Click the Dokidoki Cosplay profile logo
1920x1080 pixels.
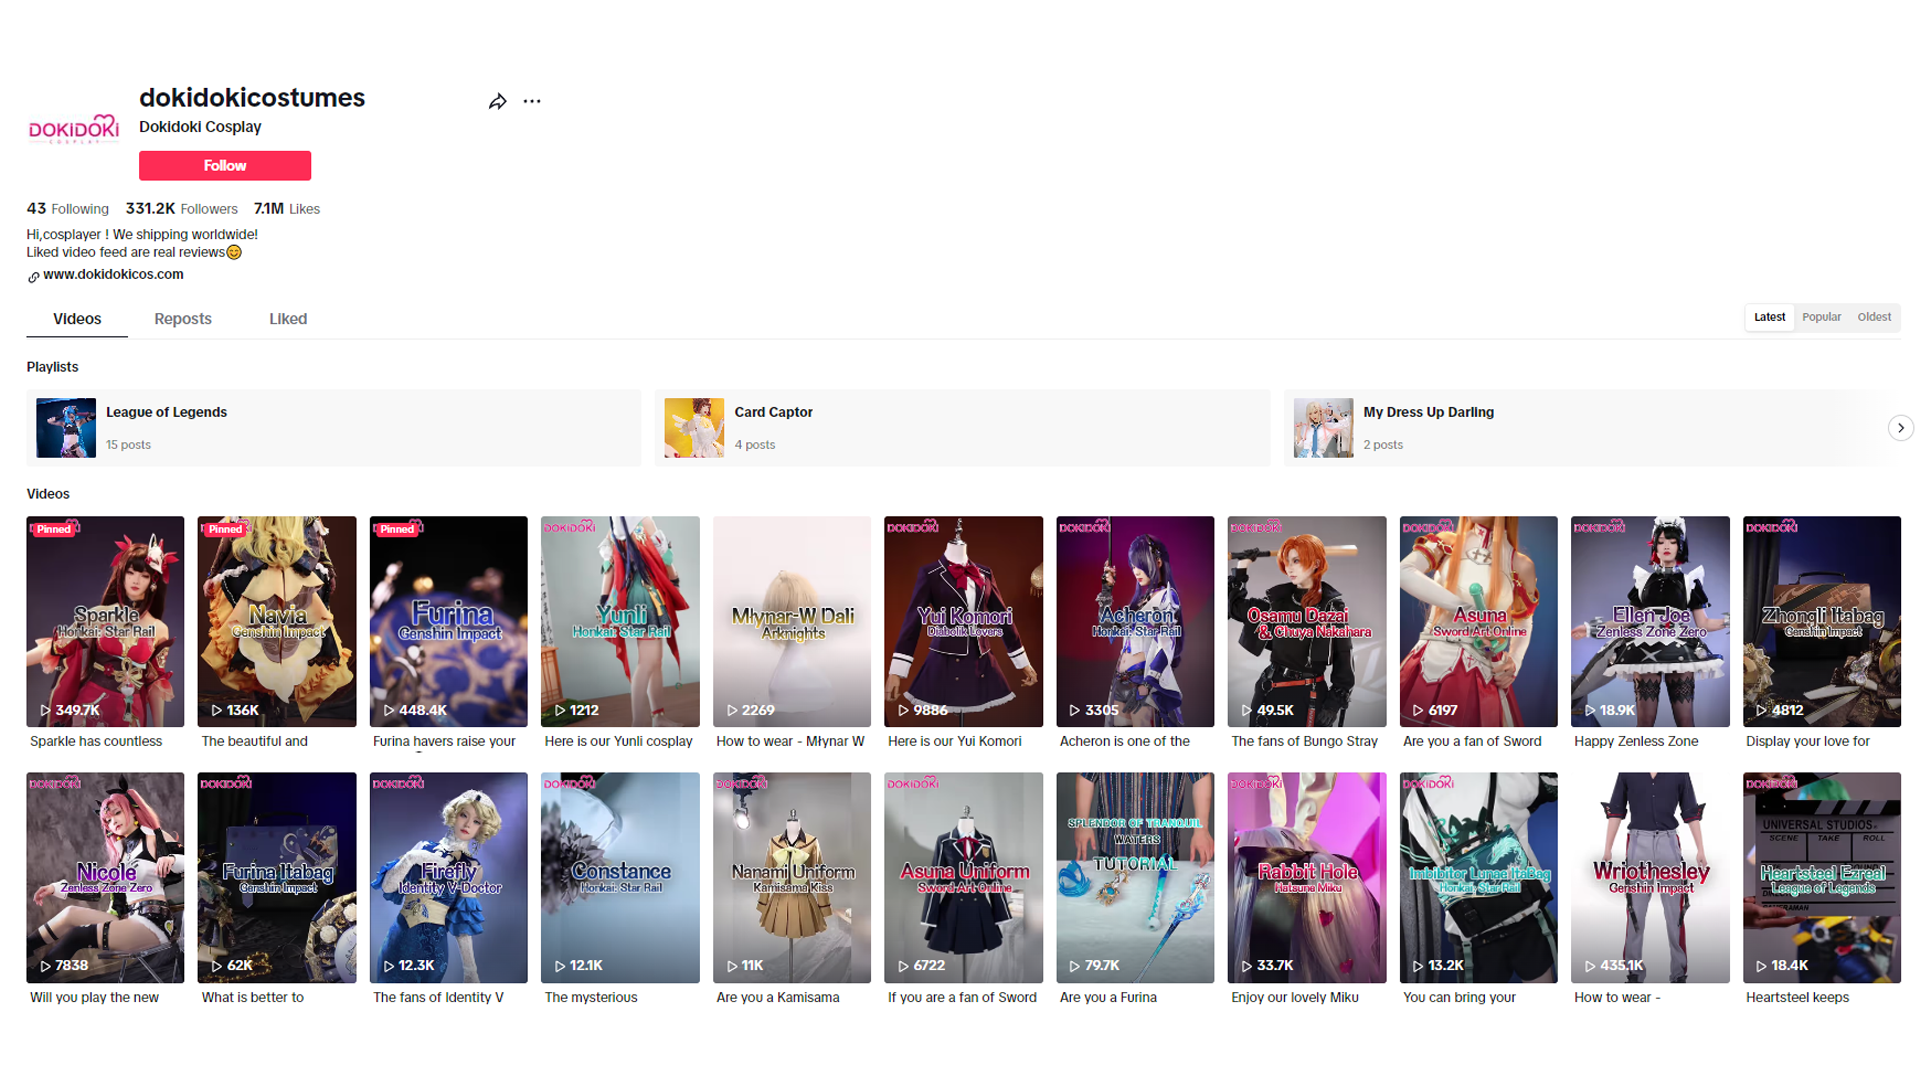tap(73, 130)
